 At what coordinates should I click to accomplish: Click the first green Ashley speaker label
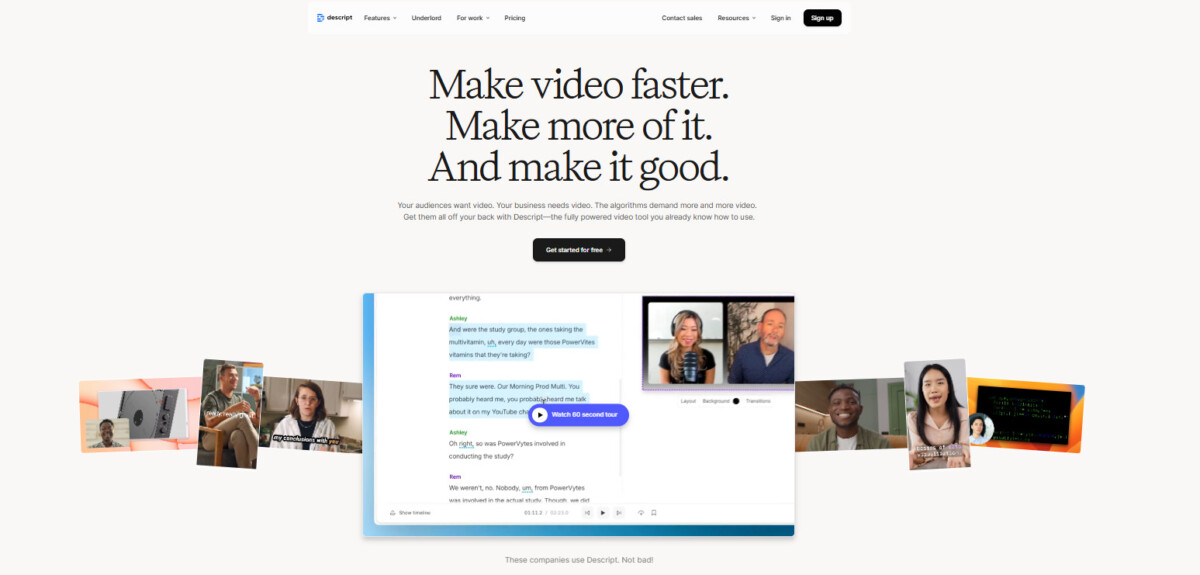click(x=458, y=318)
